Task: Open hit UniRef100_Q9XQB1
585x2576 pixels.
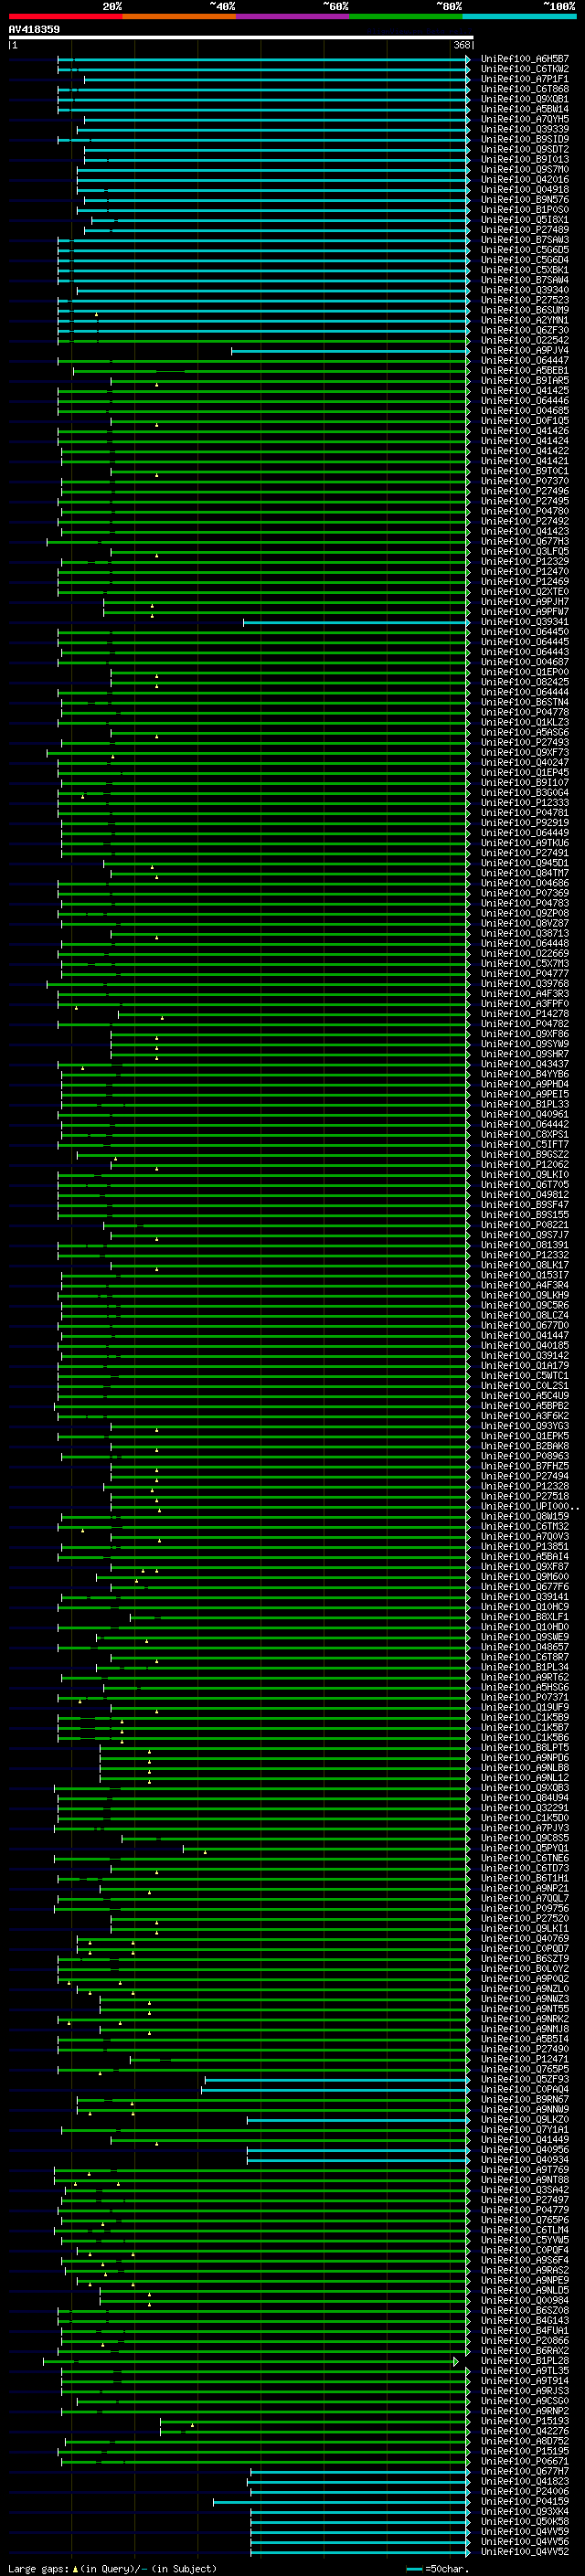Action: click(x=525, y=99)
